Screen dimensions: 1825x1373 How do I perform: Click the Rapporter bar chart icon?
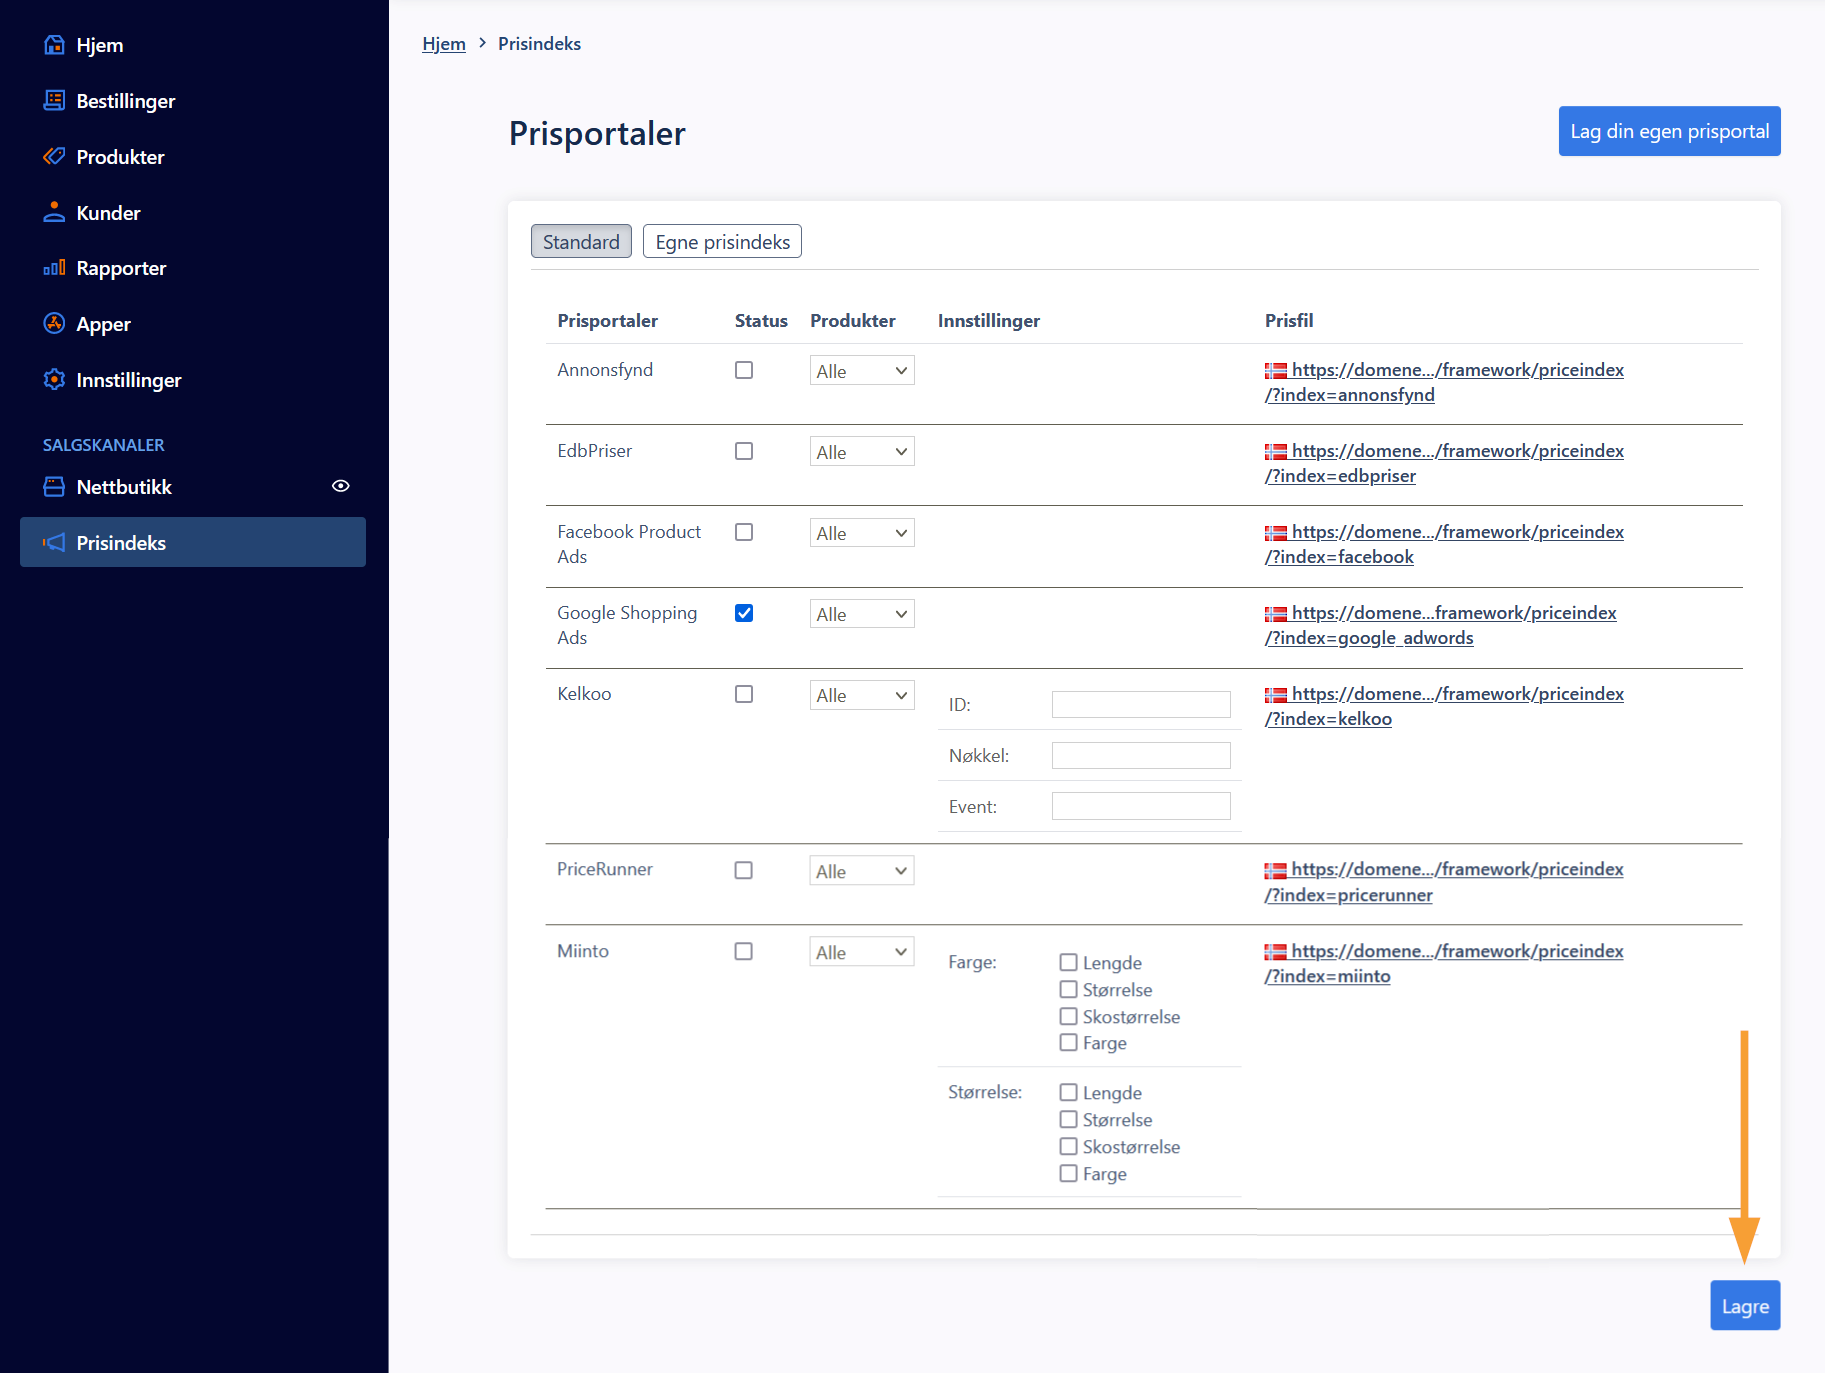tap(54, 268)
